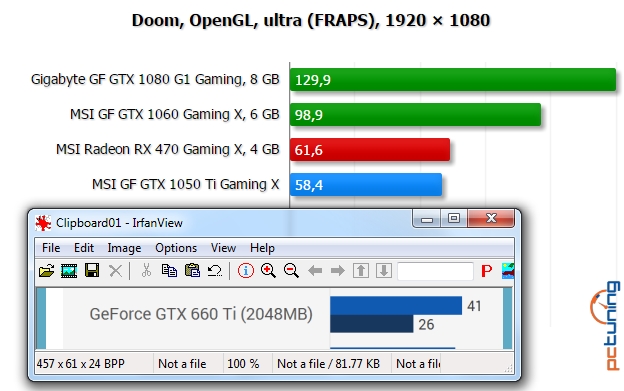624x391 pixels.
Task: Click 'MSI GF GTX 1060 Gaming X, 6 GB' label
Action: pyautogui.click(x=175, y=115)
